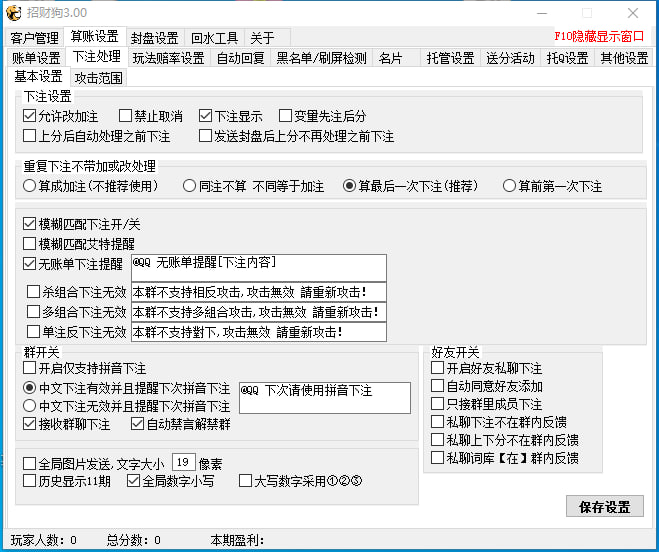The image size is (659, 552).
Task: Select the 玩法赔率设置 tab
Action: click(168, 58)
